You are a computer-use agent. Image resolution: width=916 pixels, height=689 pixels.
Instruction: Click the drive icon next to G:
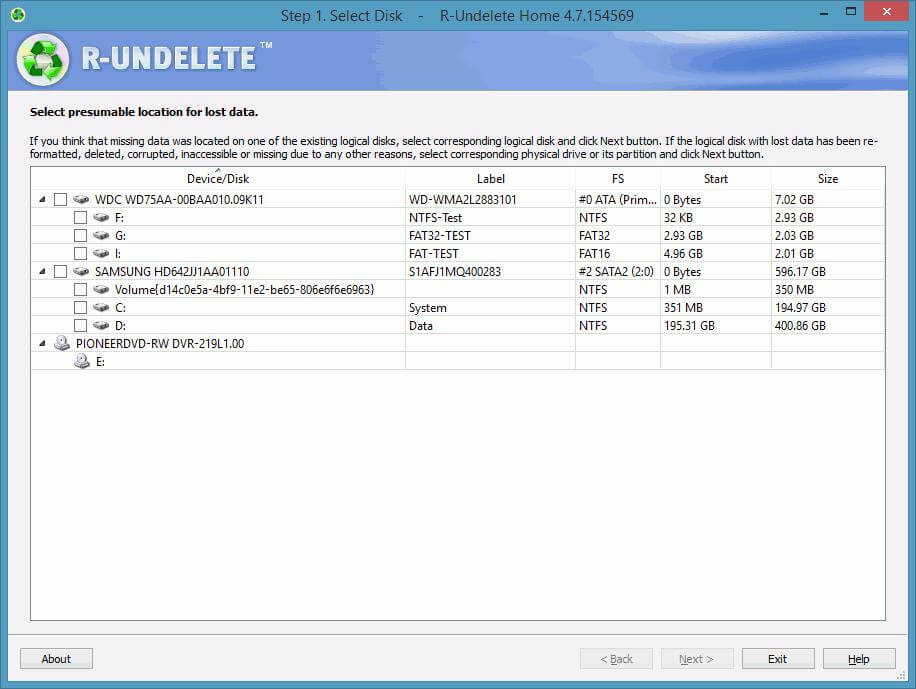(101, 236)
